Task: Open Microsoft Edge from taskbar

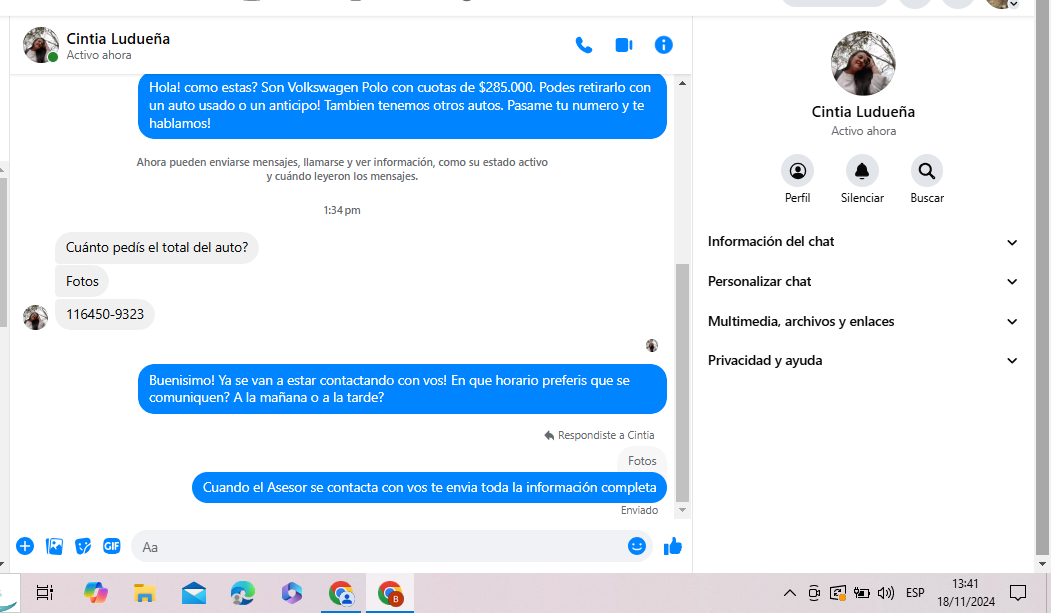Action: [243, 592]
